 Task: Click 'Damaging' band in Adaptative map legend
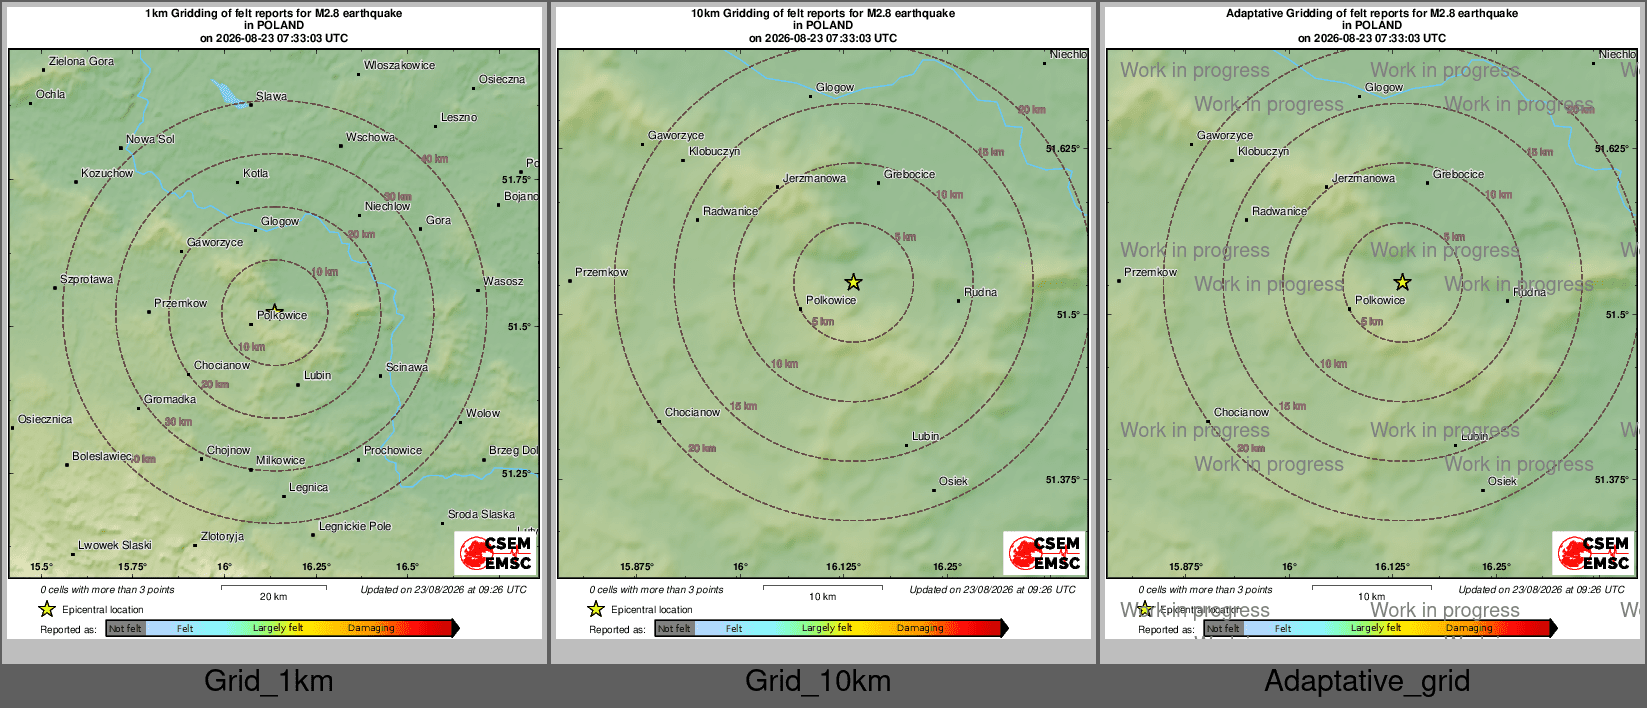1469,628
